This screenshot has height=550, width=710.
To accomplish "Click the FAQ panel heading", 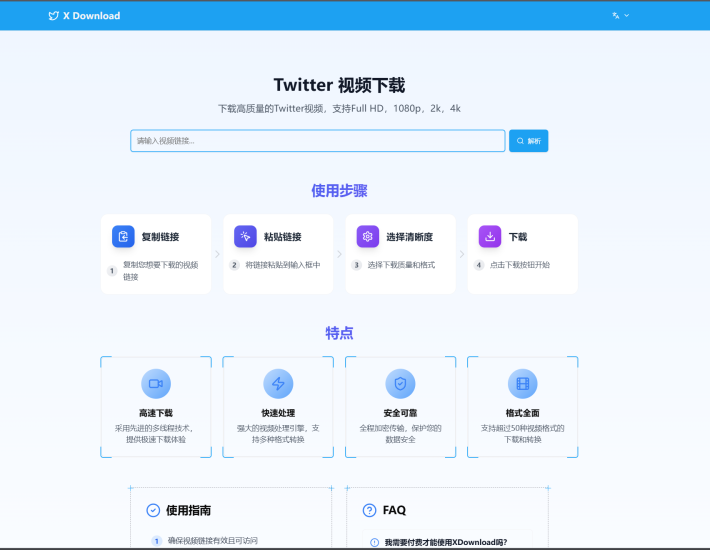I will pyautogui.click(x=394, y=510).
